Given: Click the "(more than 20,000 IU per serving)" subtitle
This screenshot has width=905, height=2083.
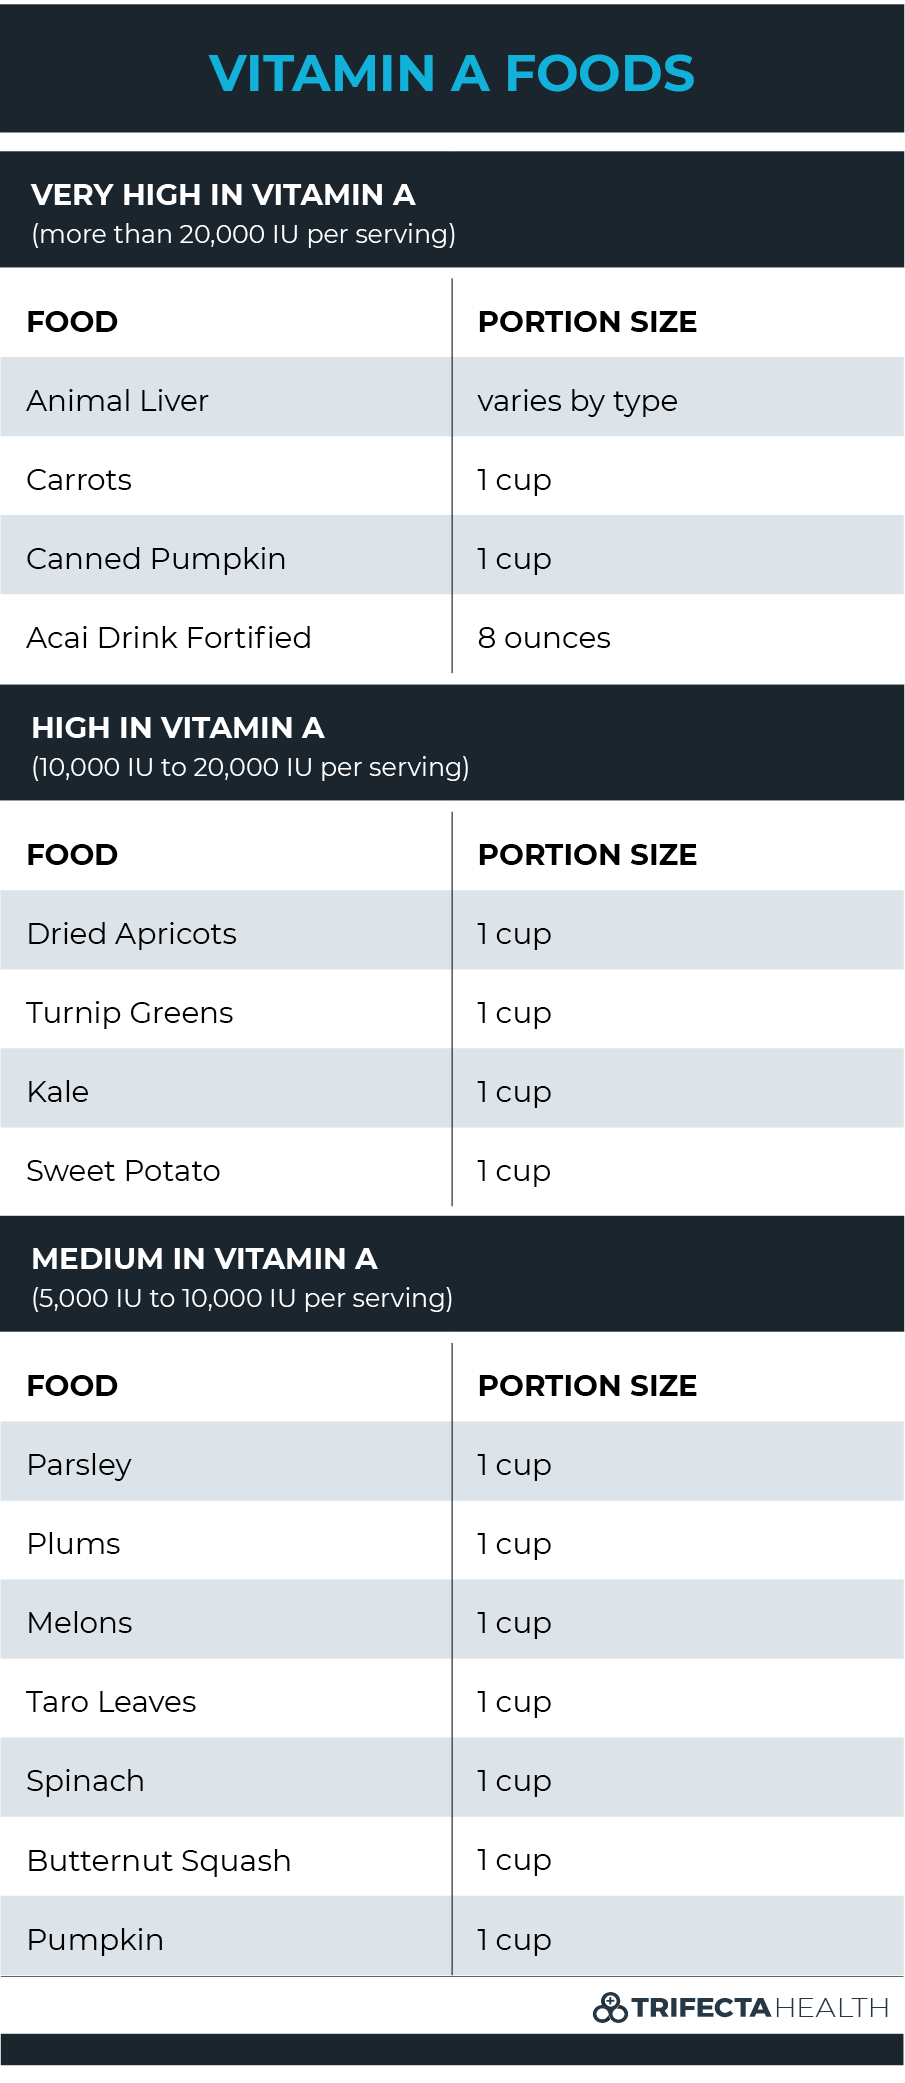Looking at the screenshot, I should (243, 235).
